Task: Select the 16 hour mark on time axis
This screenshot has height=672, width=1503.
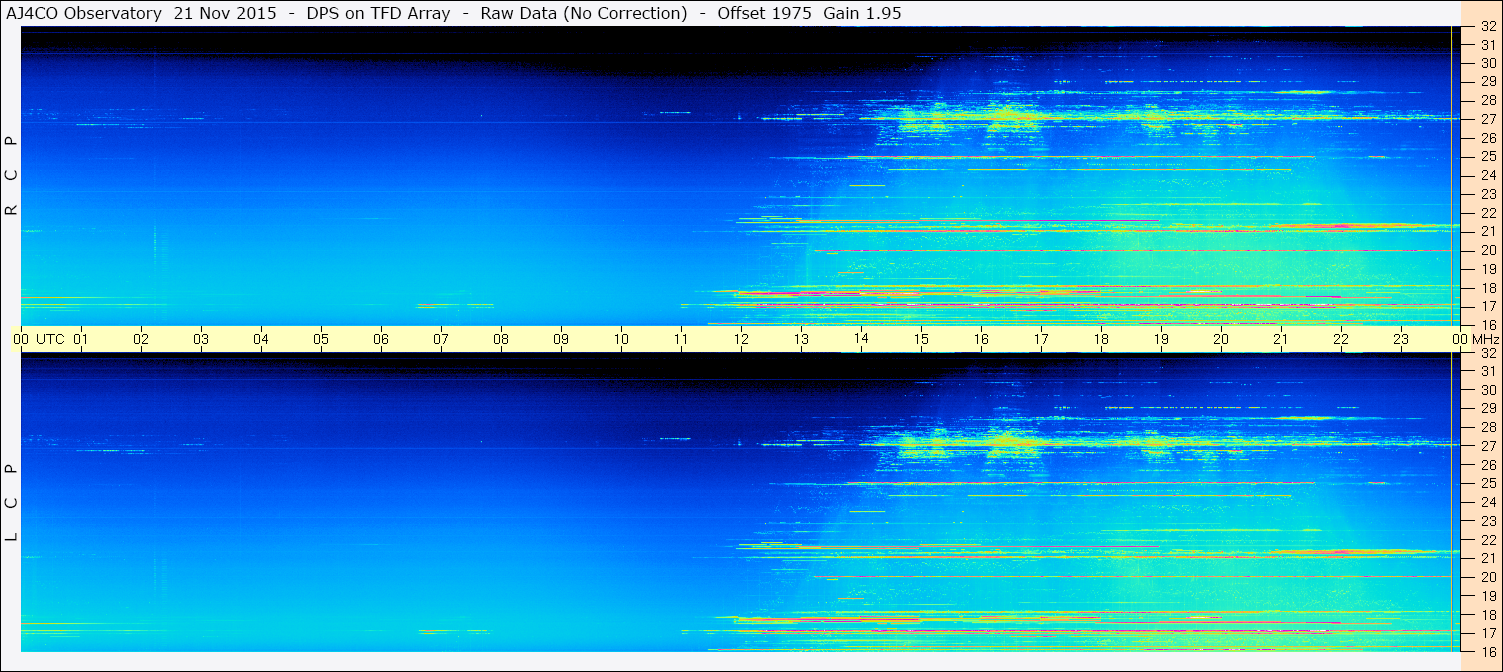Action: coord(981,339)
